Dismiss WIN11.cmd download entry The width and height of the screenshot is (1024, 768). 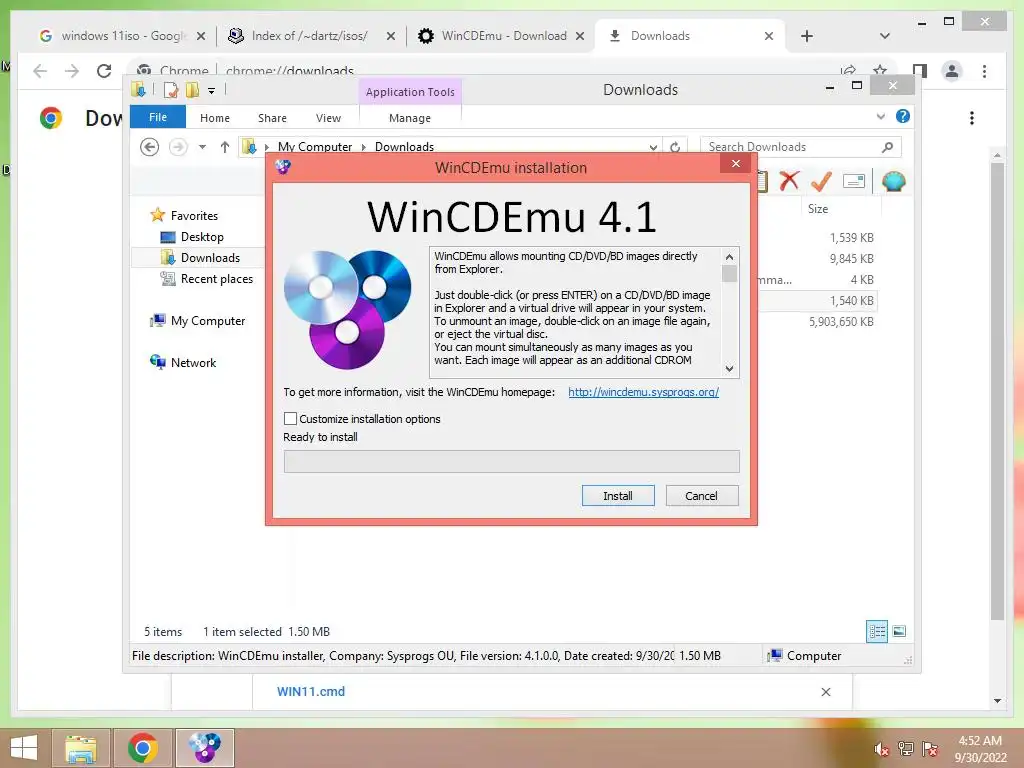pyautogui.click(x=825, y=692)
